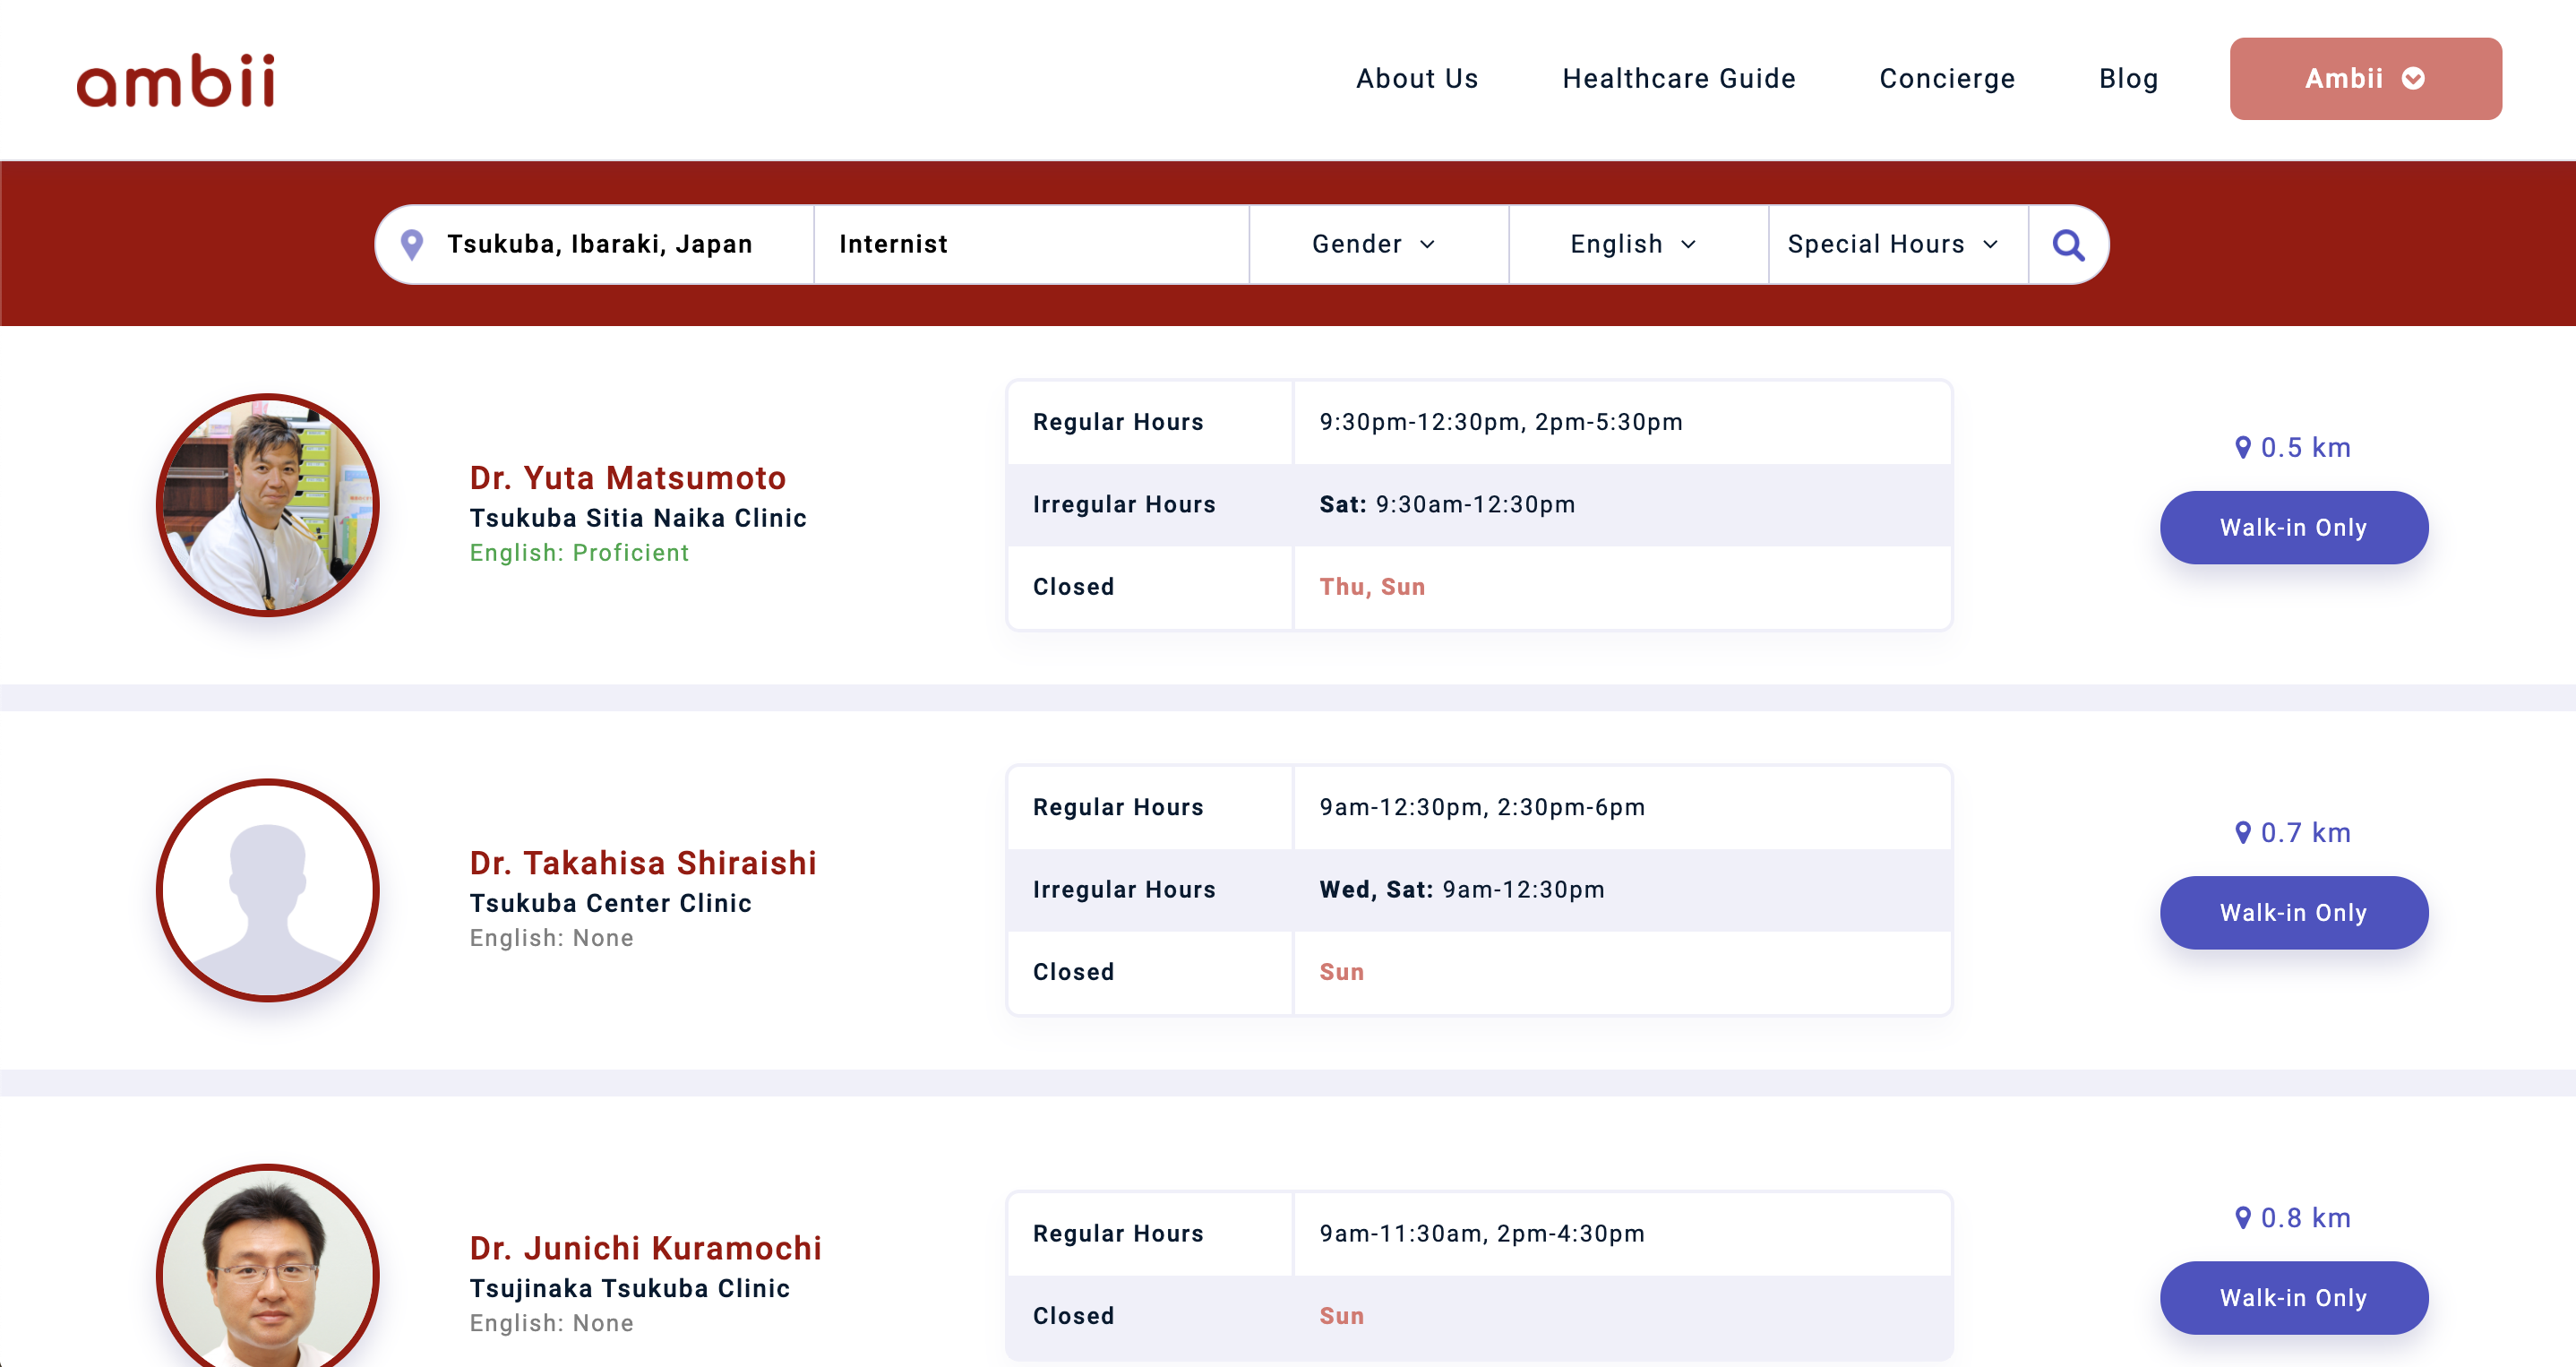The height and width of the screenshot is (1367, 2576).
Task: Click the Blog navigation link
Action: [x=2128, y=78]
